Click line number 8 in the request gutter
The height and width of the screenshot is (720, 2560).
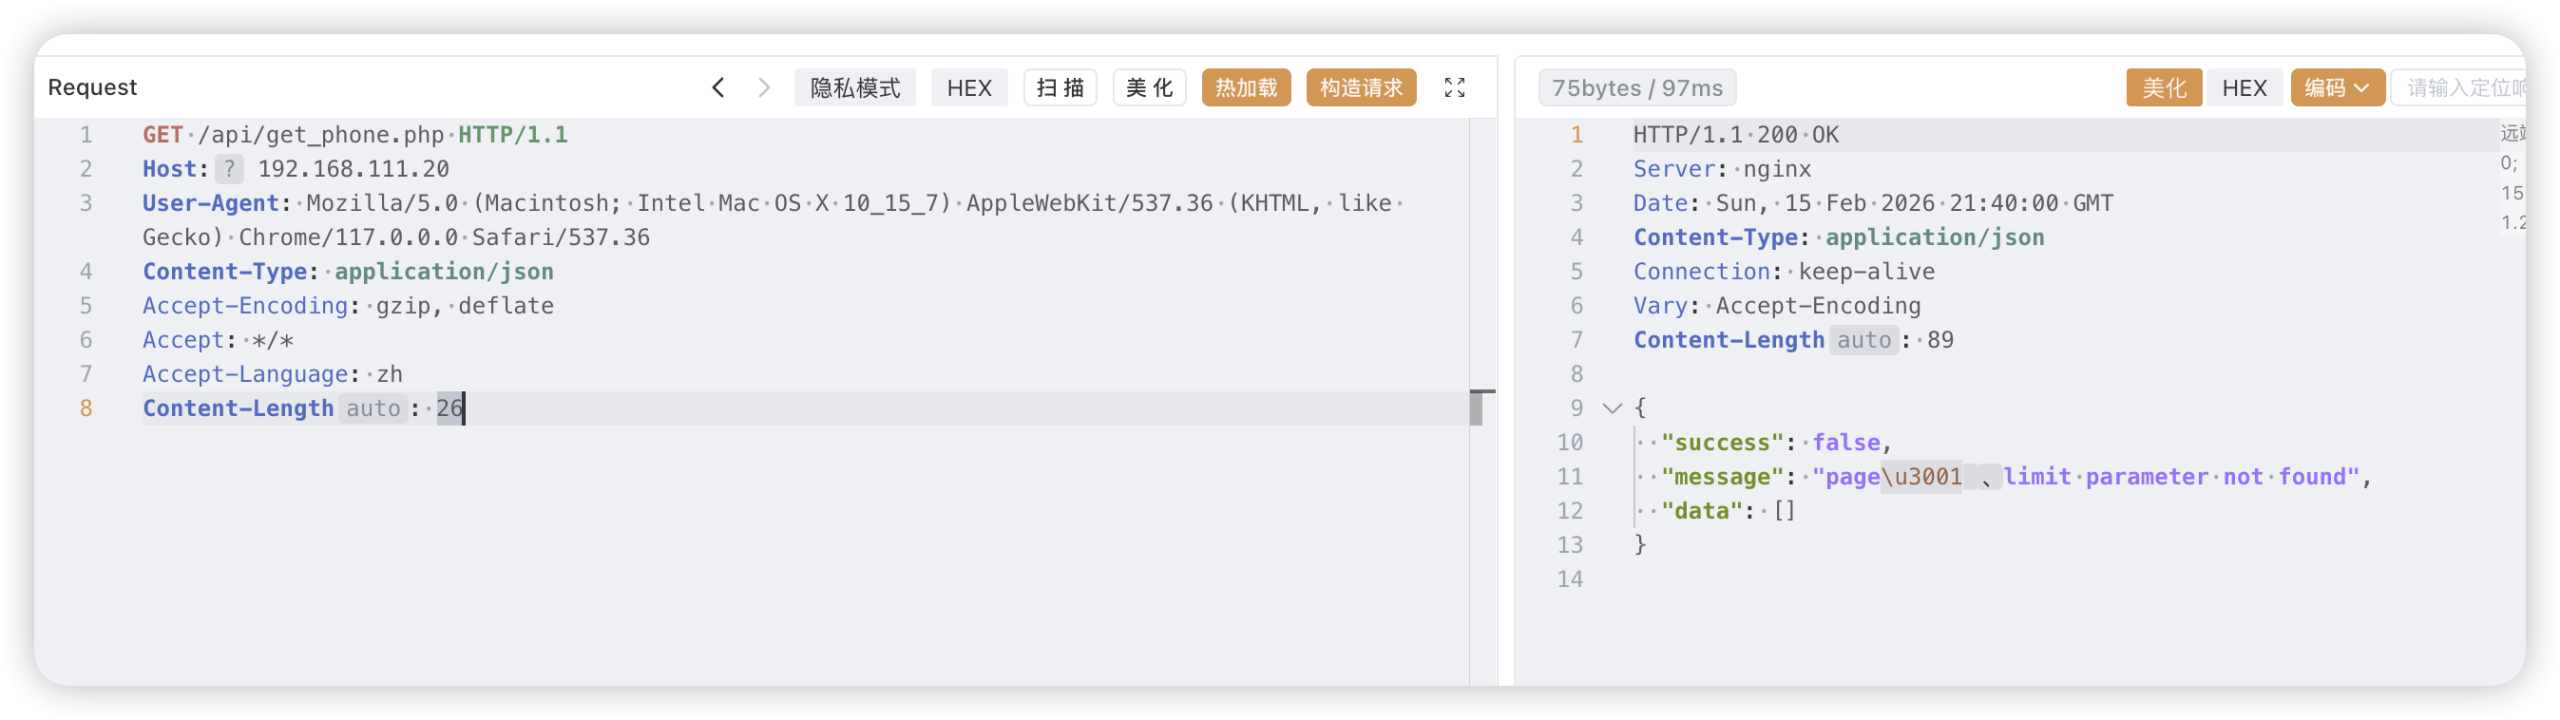point(86,408)
